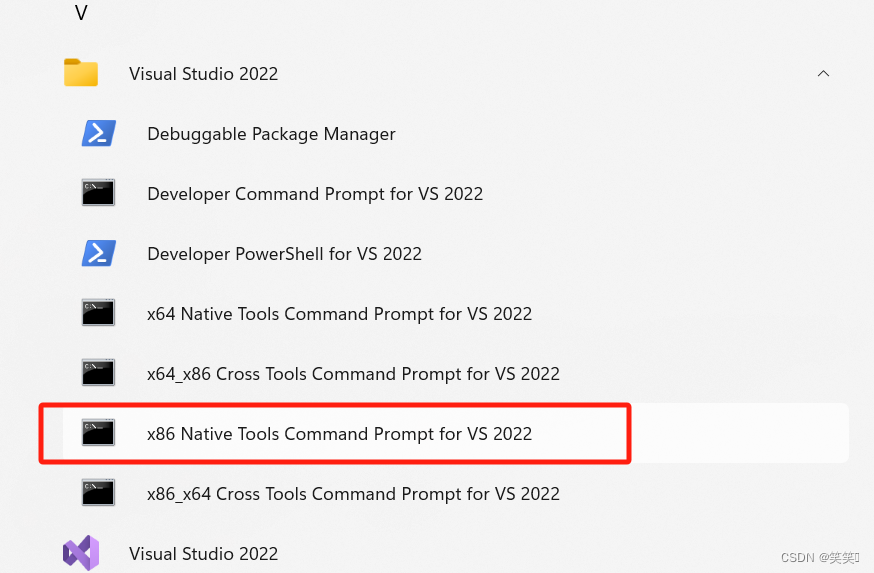
Task: Click the Debuggable Package Manager PowerShell icon
Action: [x=99, y=133]
